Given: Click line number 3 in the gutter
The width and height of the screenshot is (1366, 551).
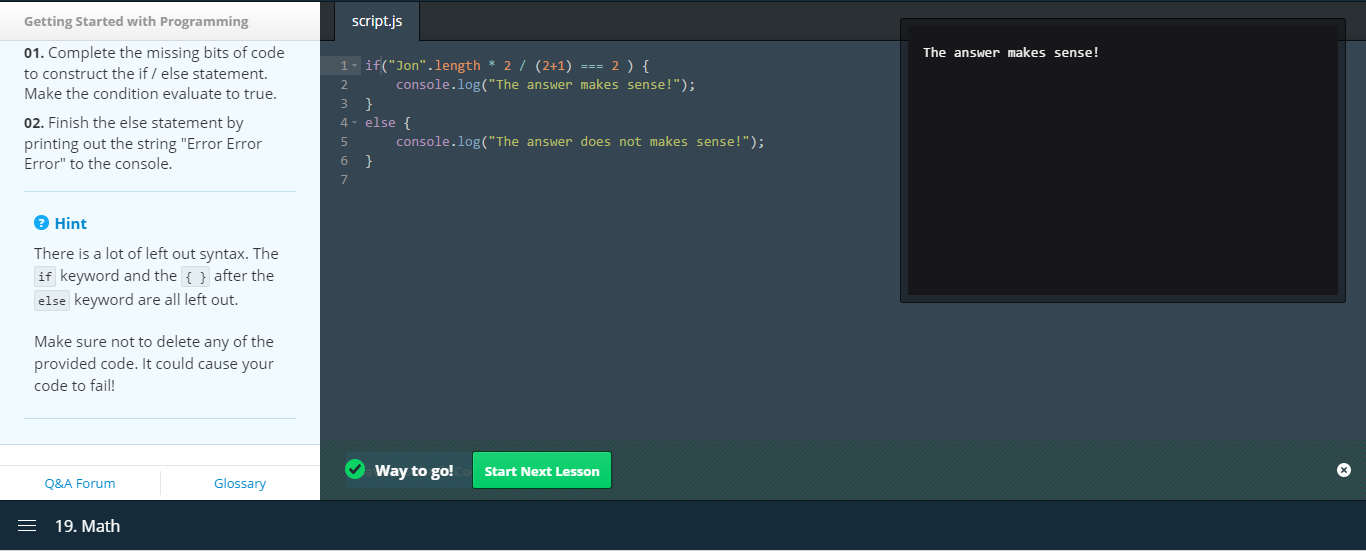Looking at the screenshot, I should click(x=344, y=104).
